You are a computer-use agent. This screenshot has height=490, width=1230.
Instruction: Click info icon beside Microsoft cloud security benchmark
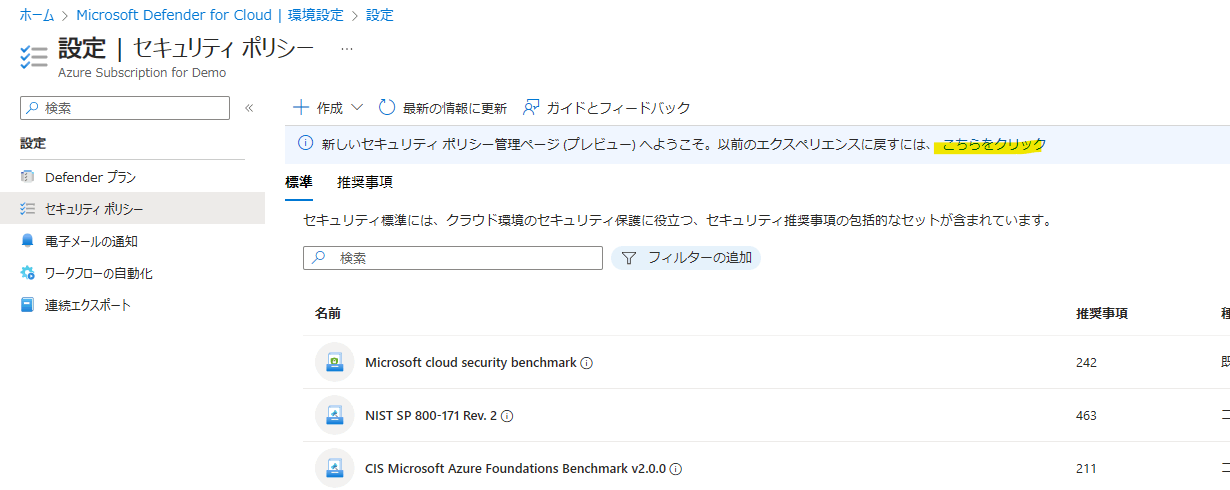(x=587, y=363)
